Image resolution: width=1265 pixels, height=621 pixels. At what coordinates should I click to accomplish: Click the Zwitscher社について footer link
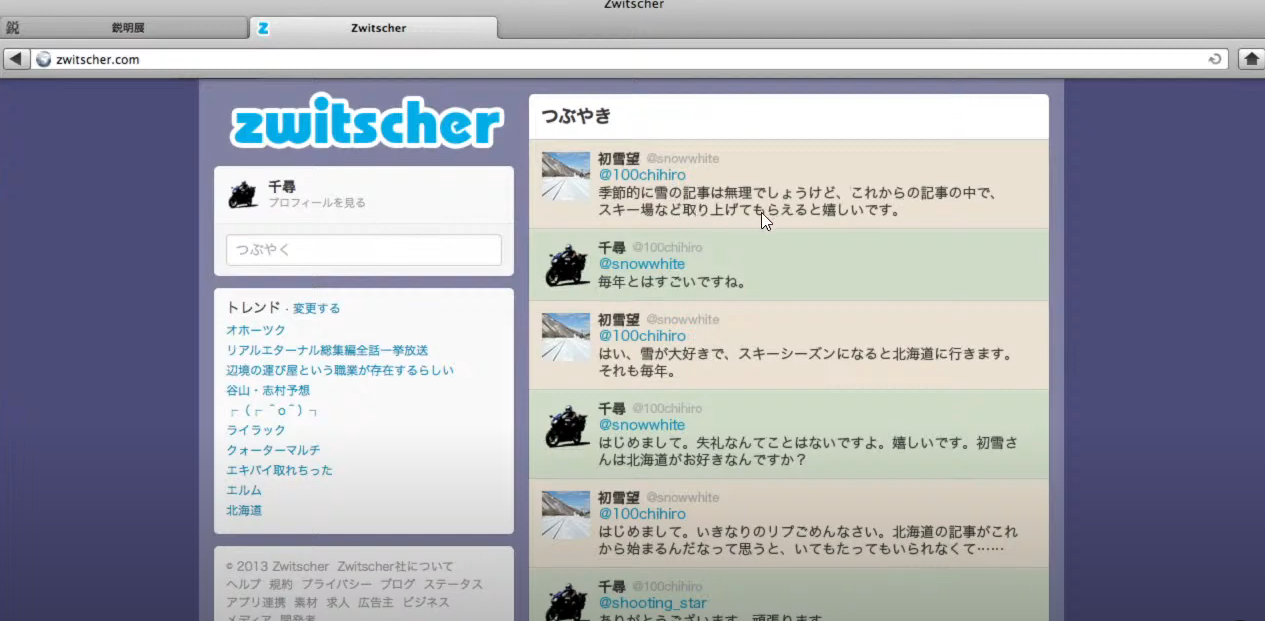[x=395, y=566]
